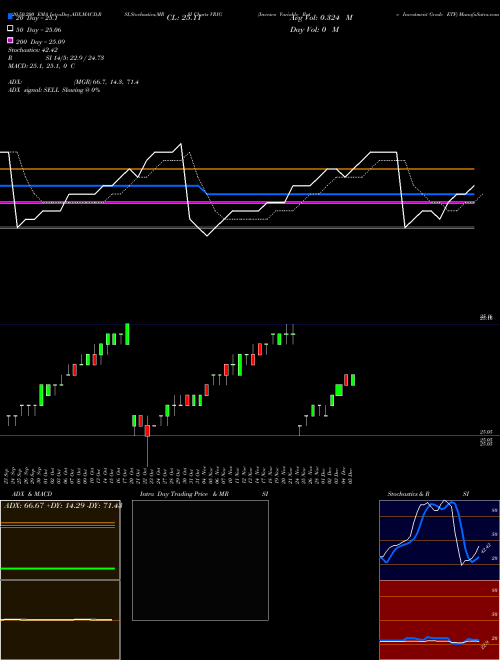The height and width of the screenshot is (660, 500).
Task: Click the long-wick red candle at the low
Action: [147, 431]
